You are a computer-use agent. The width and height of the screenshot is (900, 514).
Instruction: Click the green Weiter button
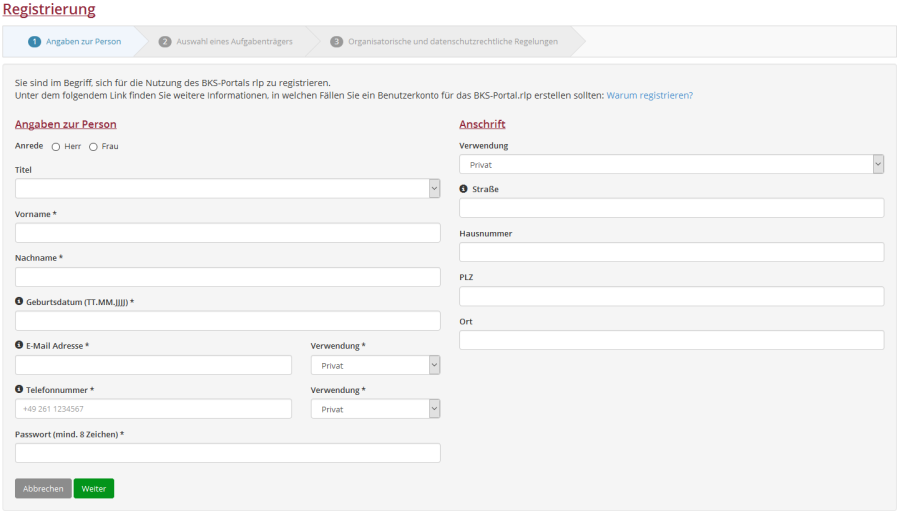[x=94, y=489]
